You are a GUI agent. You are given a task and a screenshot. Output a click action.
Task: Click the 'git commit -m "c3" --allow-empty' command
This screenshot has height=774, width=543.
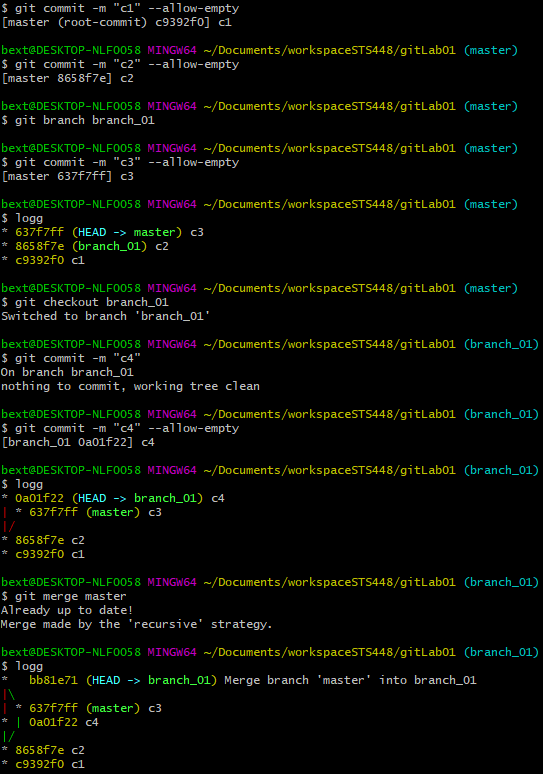click(x=120, y=162)
